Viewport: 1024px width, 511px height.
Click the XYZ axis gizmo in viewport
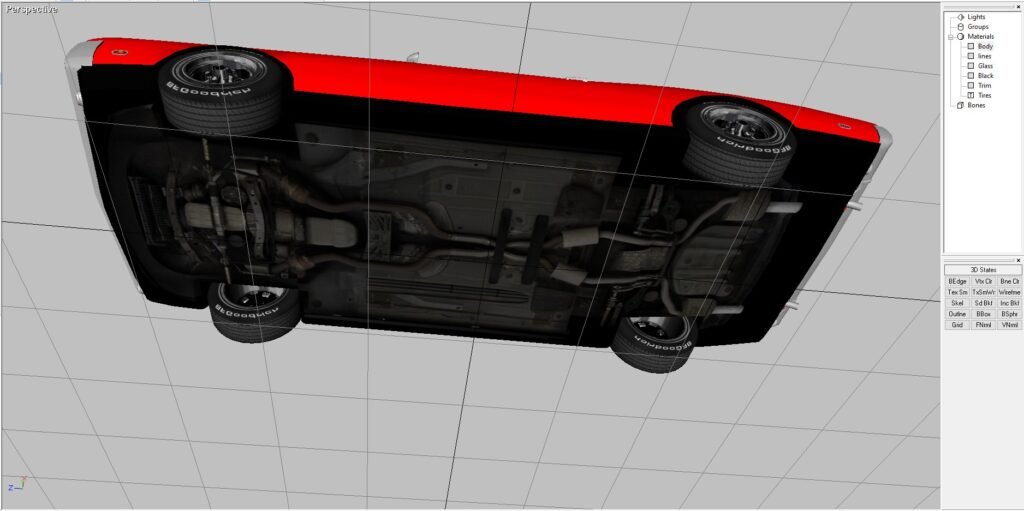17,486
